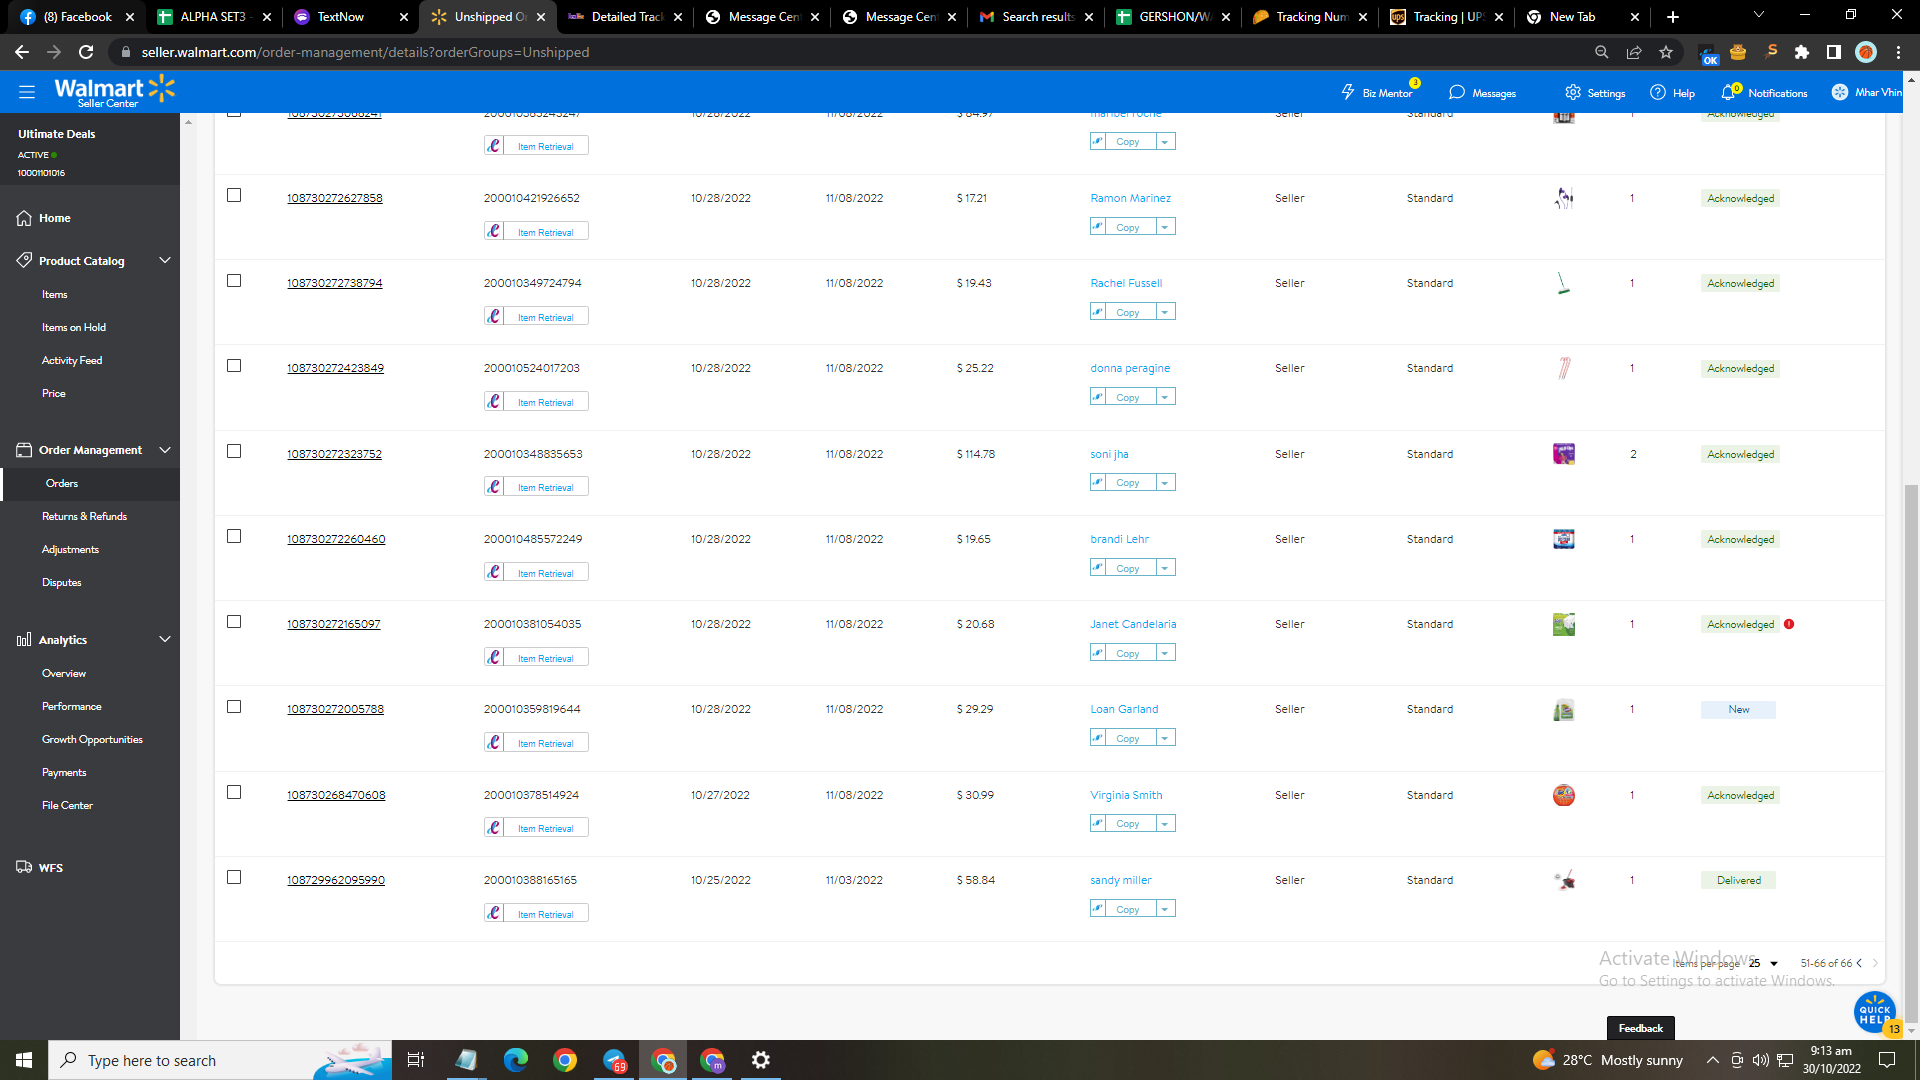The image size is (1920, 1080).
Task: Click Copy button for sandy miller
Action: point(1128,909)
